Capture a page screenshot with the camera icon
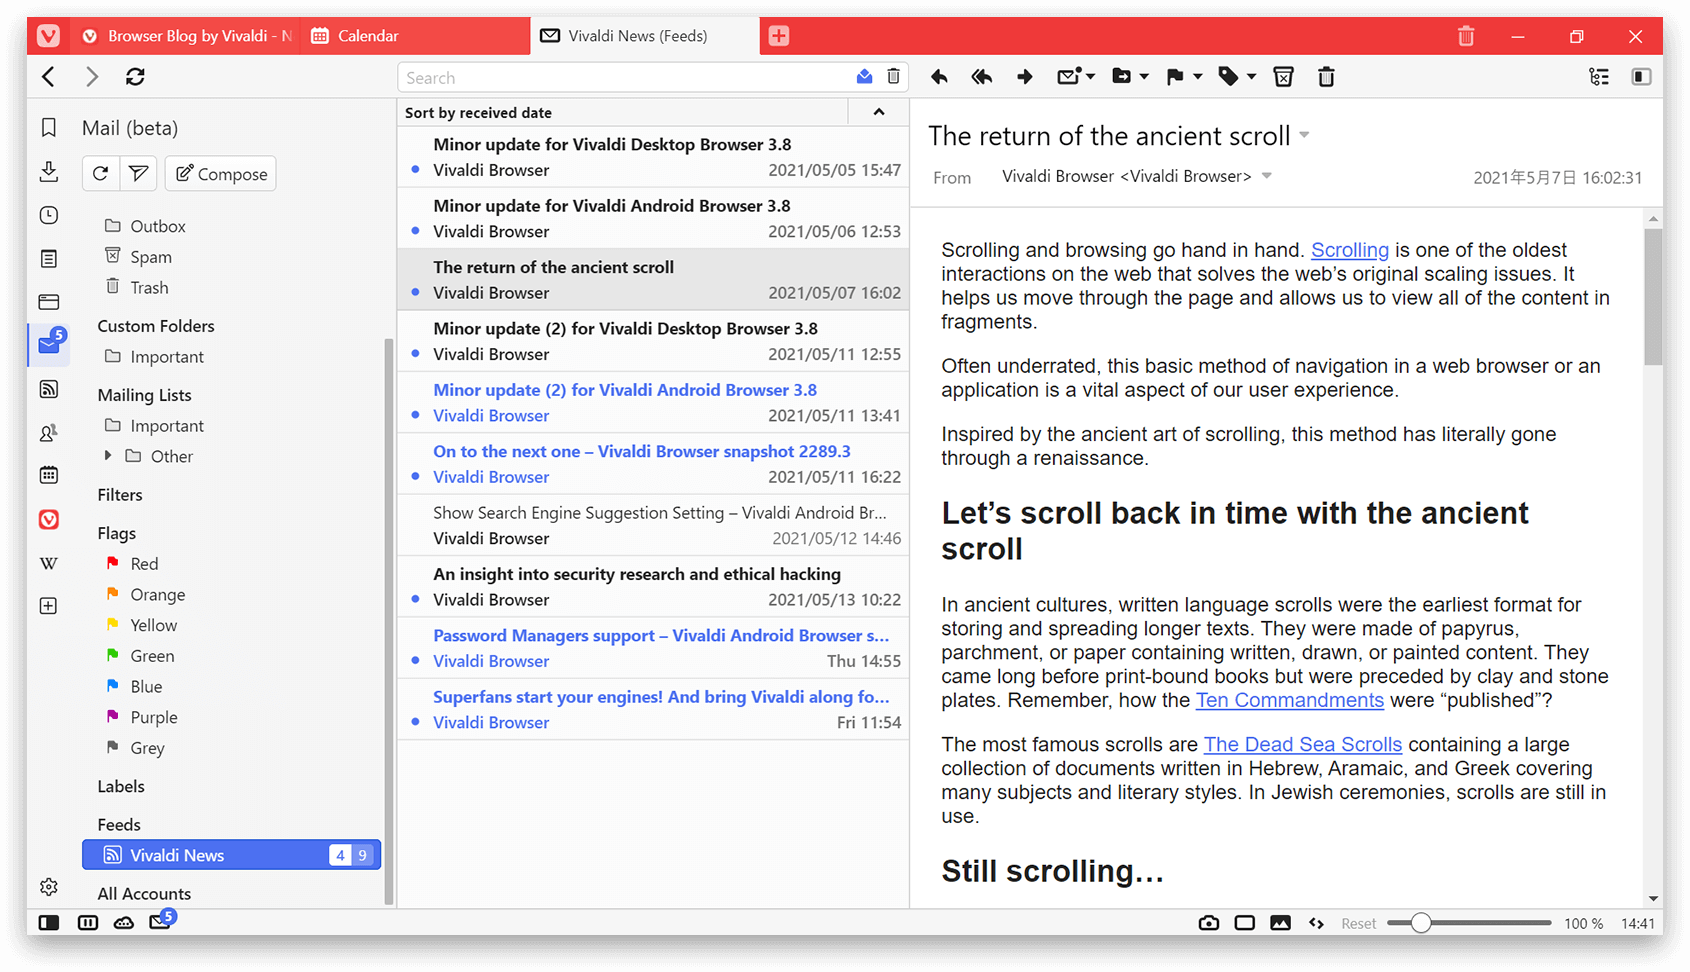 point(1208,922)
